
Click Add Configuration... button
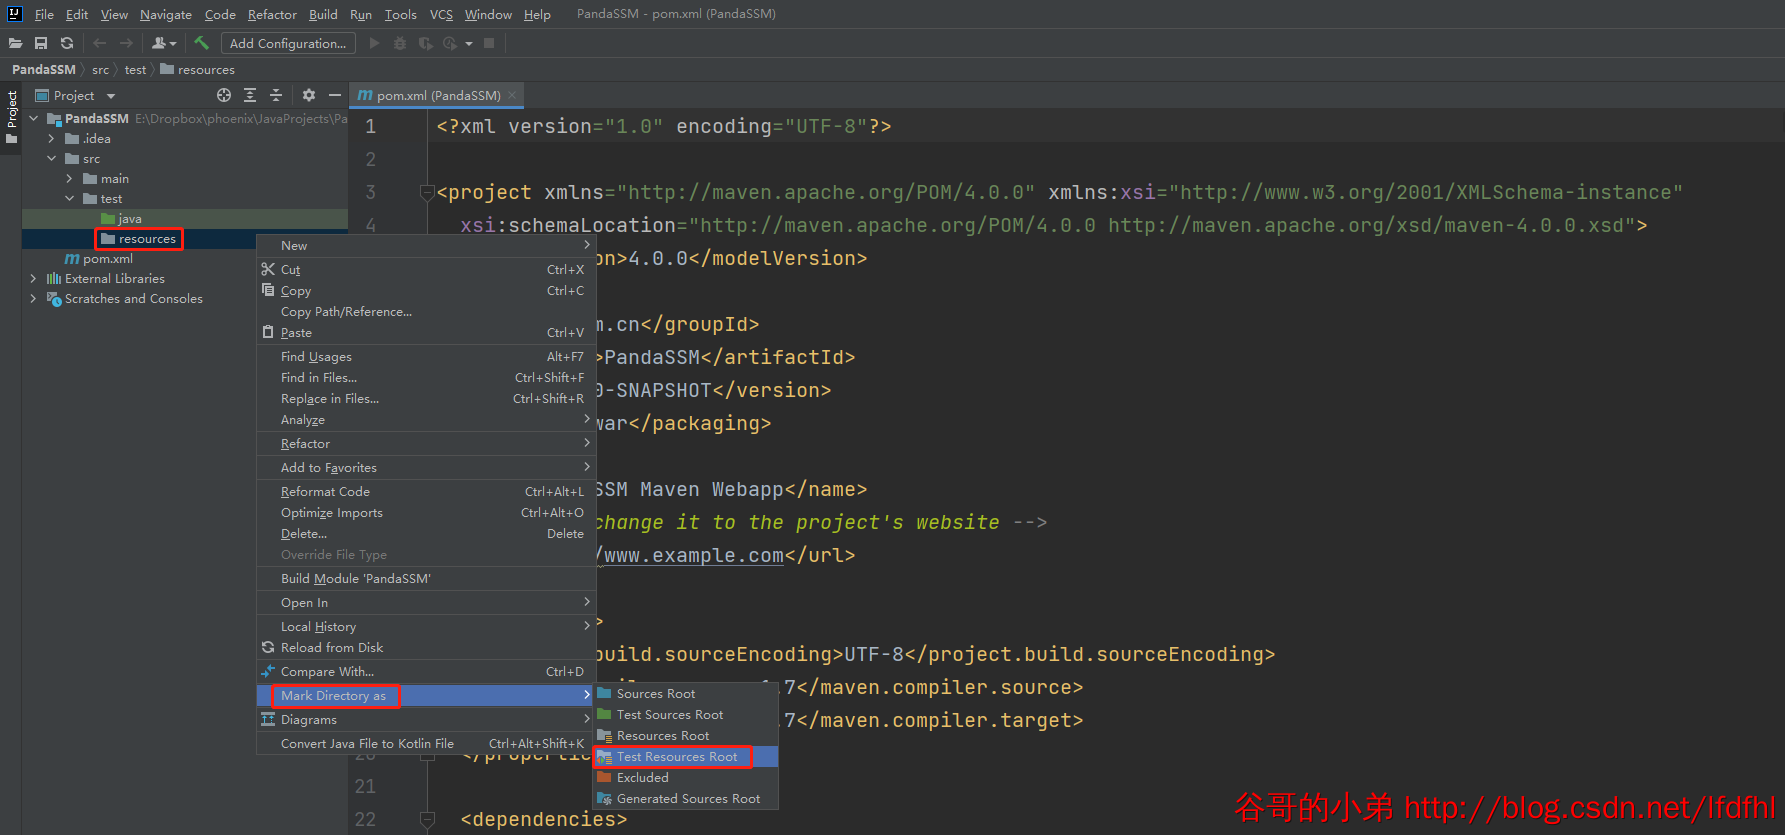pos(288,43)
